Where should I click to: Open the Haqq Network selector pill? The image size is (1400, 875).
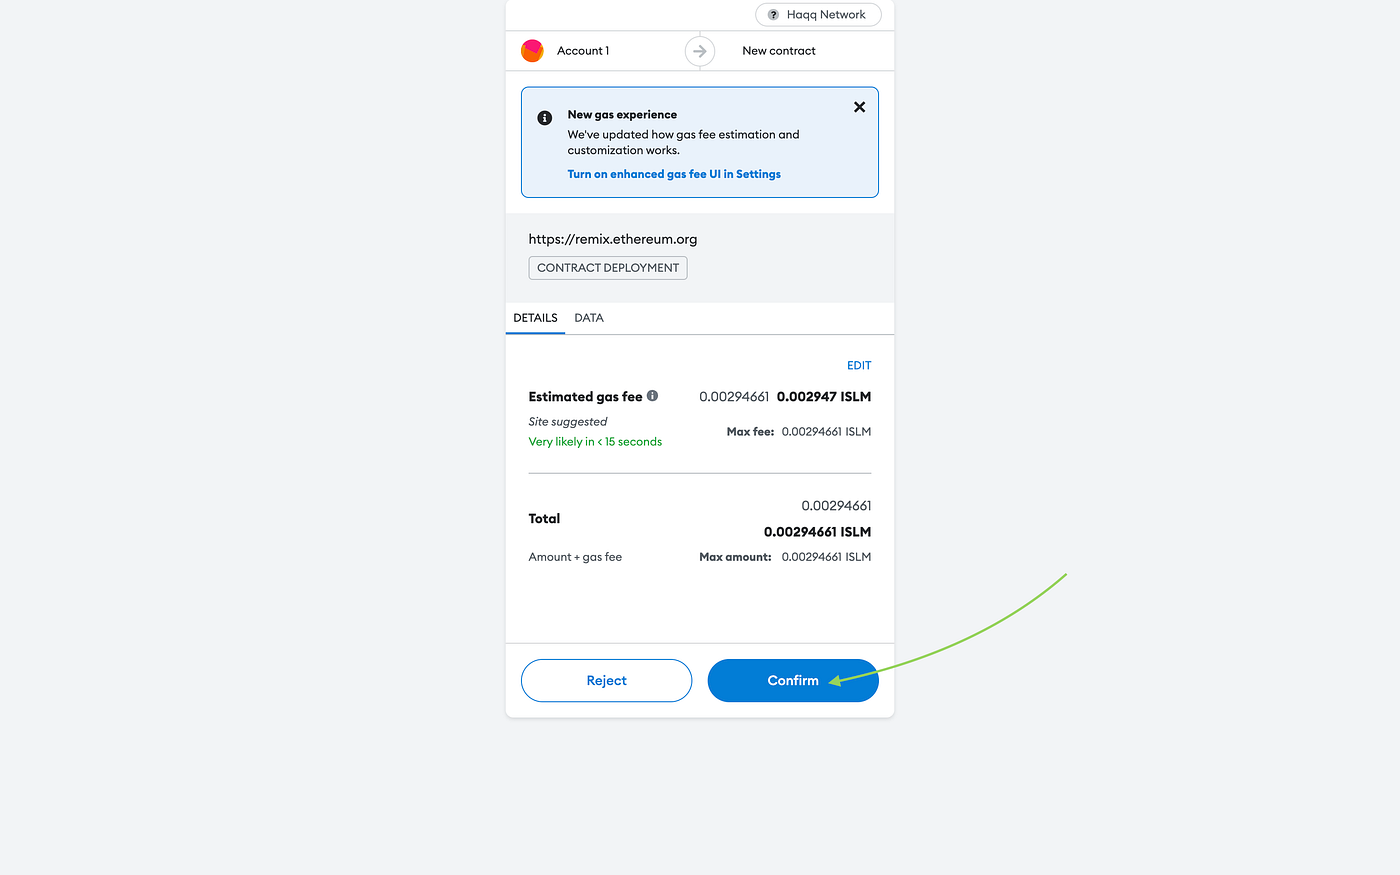tap(818, 15)
